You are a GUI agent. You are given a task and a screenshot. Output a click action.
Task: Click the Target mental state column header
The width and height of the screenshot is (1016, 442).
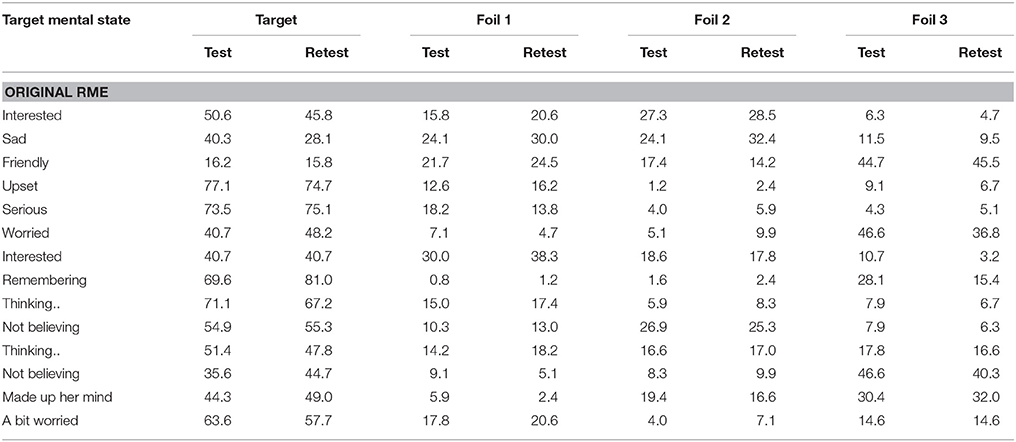(65, 19)
